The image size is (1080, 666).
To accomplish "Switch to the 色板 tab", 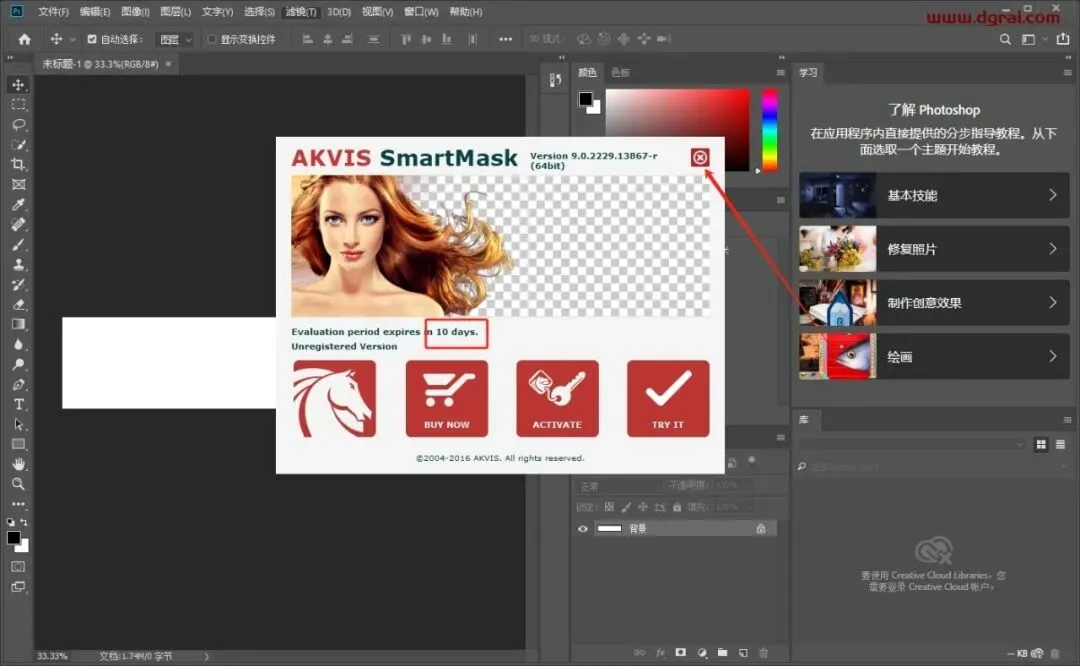I will (x=620, y=72).
